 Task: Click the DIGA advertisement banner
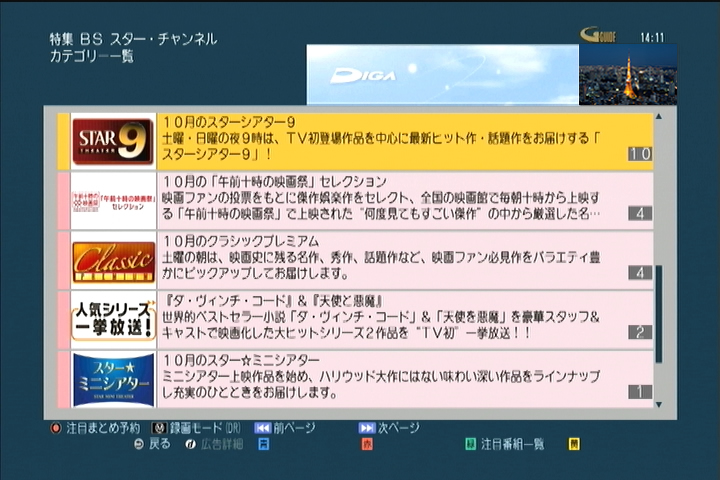(x=442, y=75)
